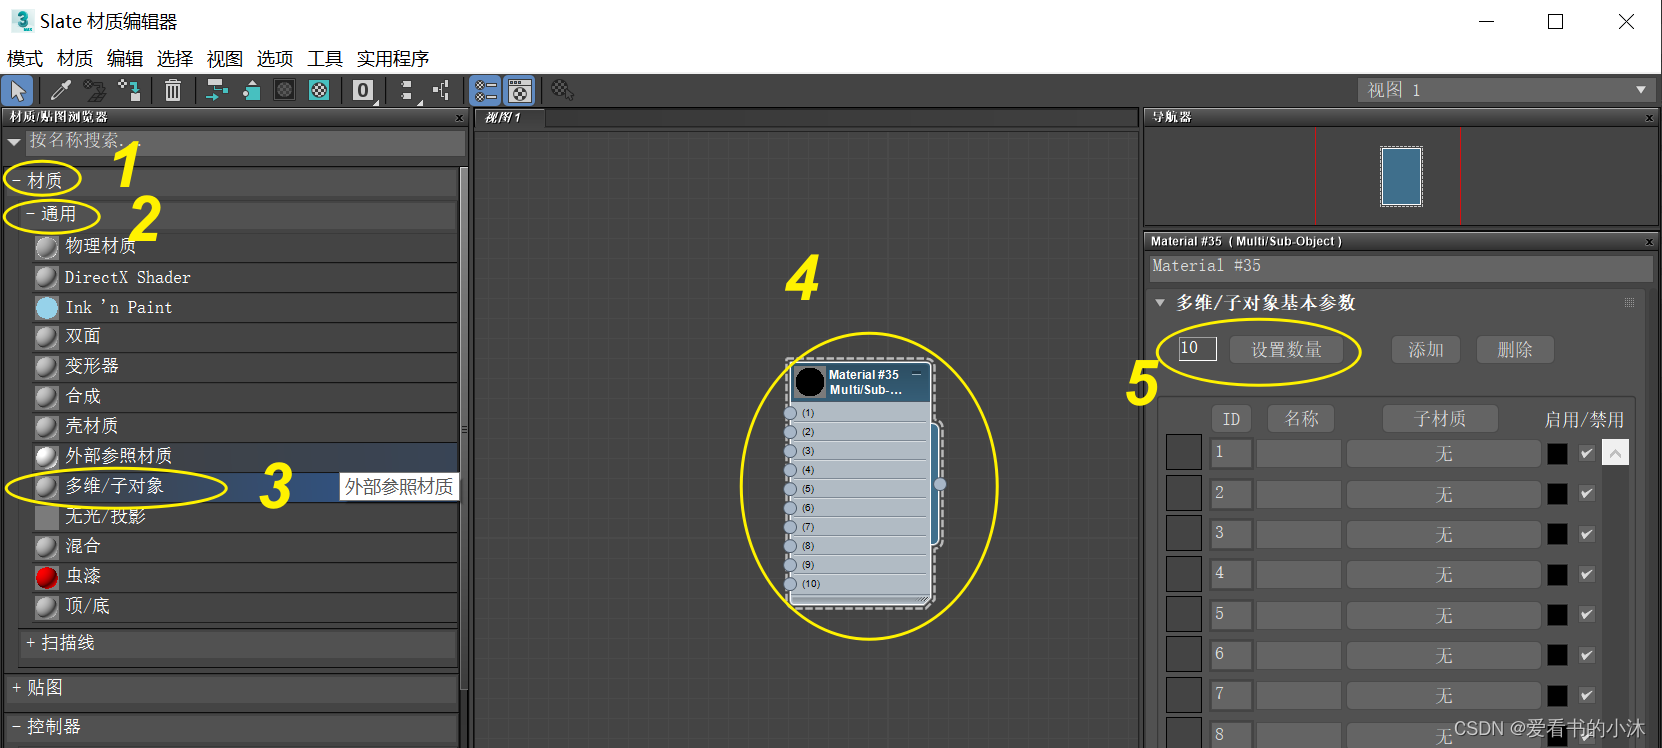Click 子材质 无 button for ID 1
This screenshot has width=1662, height=748.
[x=1443, y=454]
